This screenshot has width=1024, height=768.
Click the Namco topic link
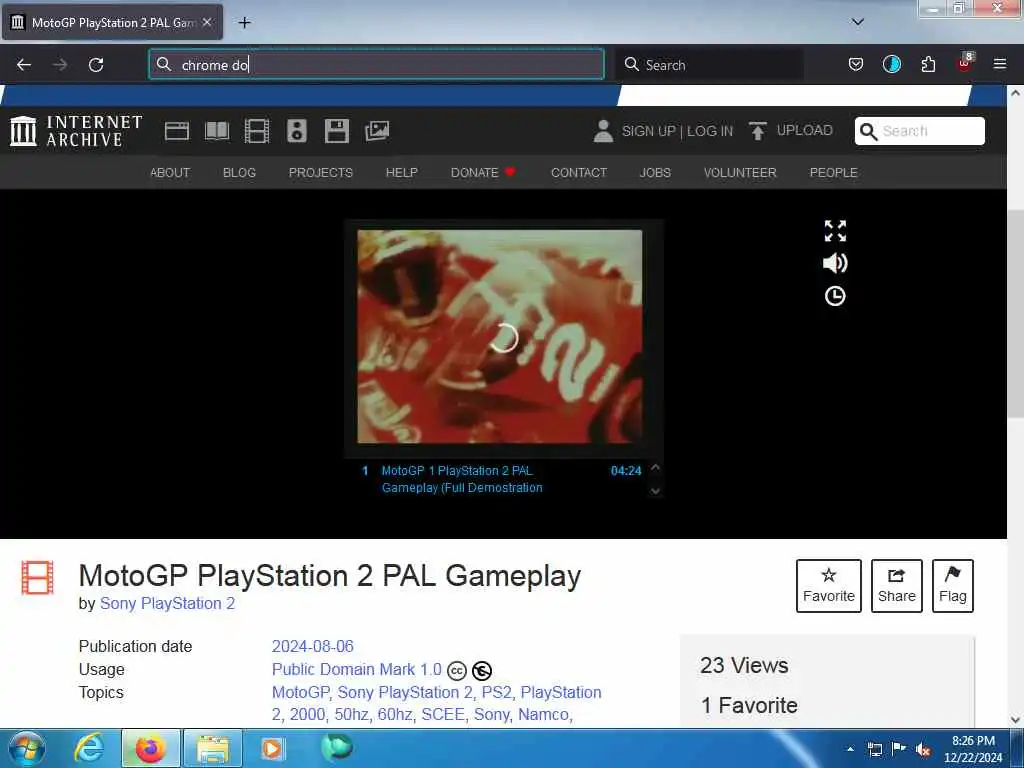[x=543, y=714]
